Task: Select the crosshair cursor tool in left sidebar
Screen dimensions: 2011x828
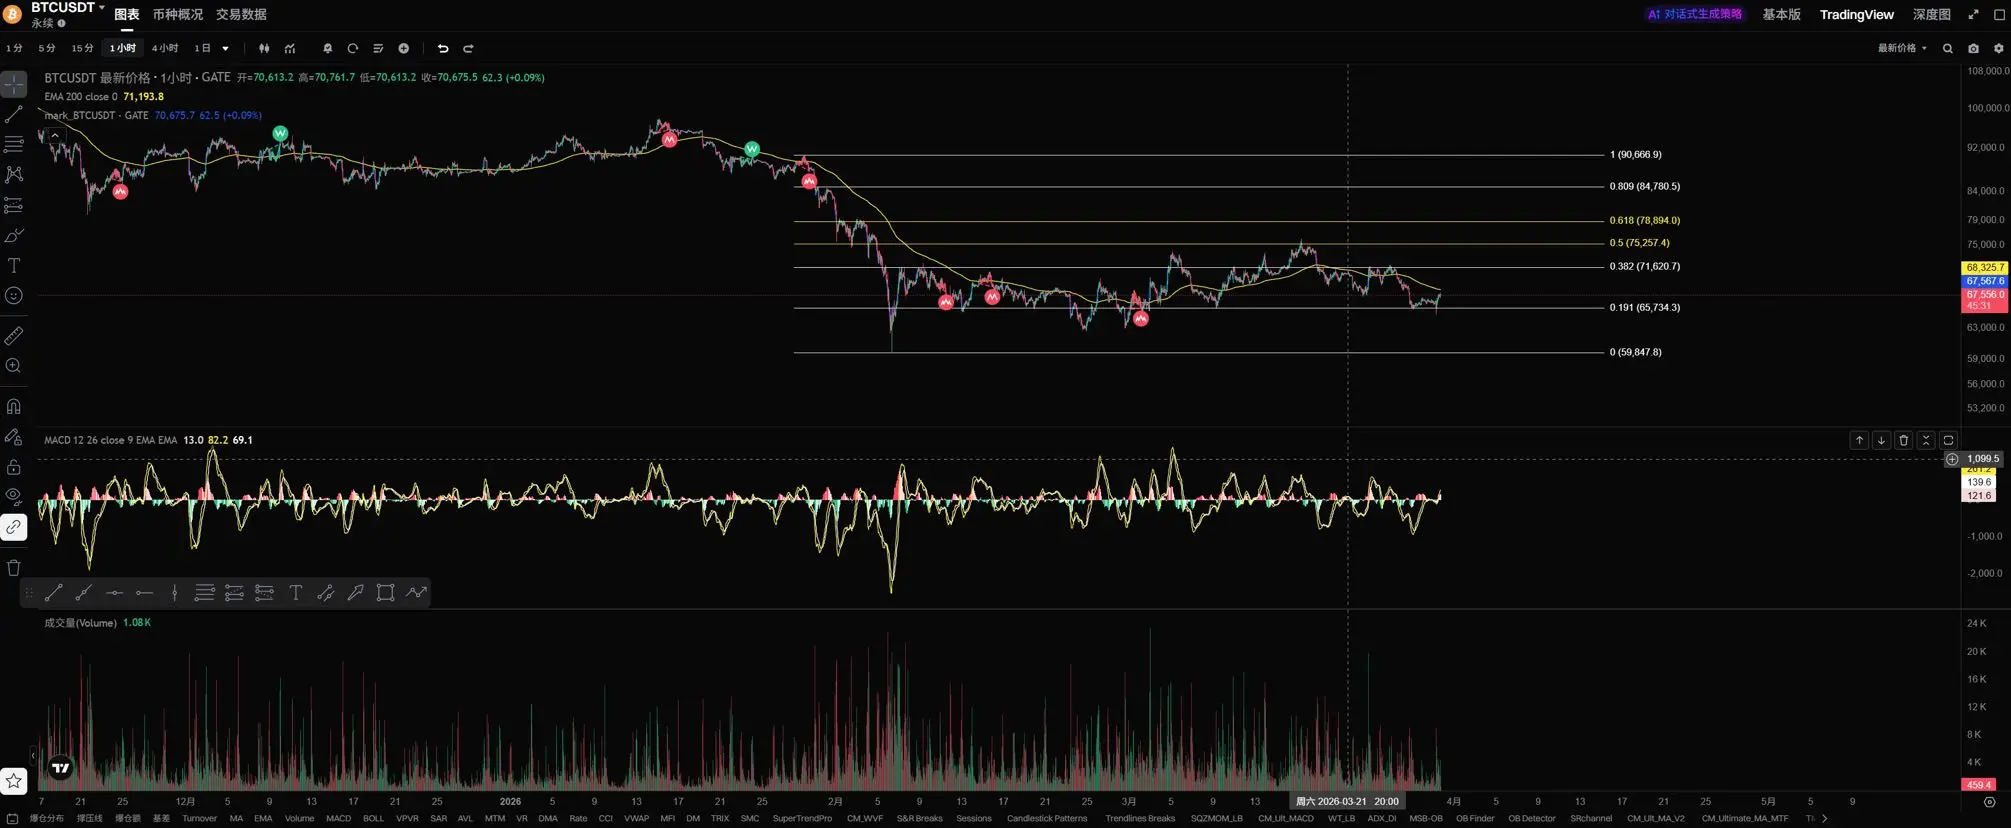Action: coord(14,84)
